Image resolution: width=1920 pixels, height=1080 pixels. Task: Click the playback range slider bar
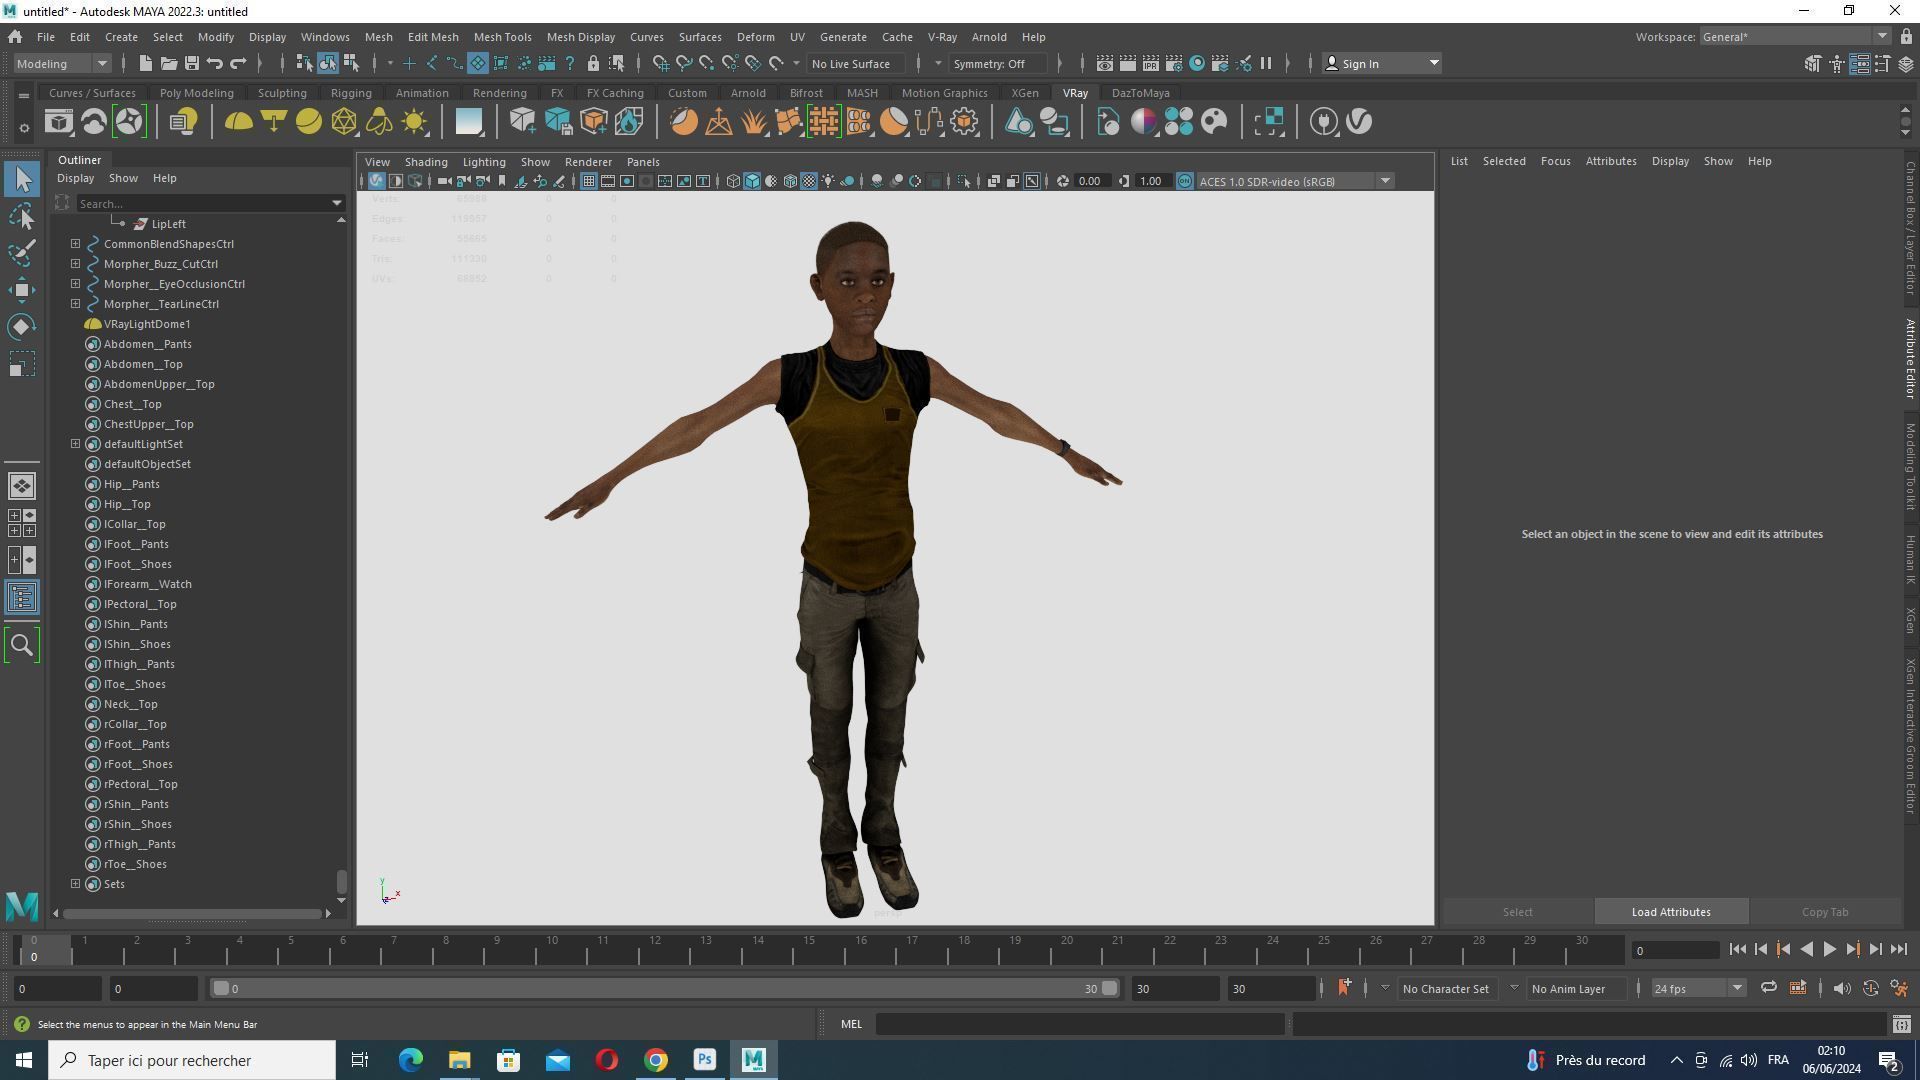coord(664,988)
